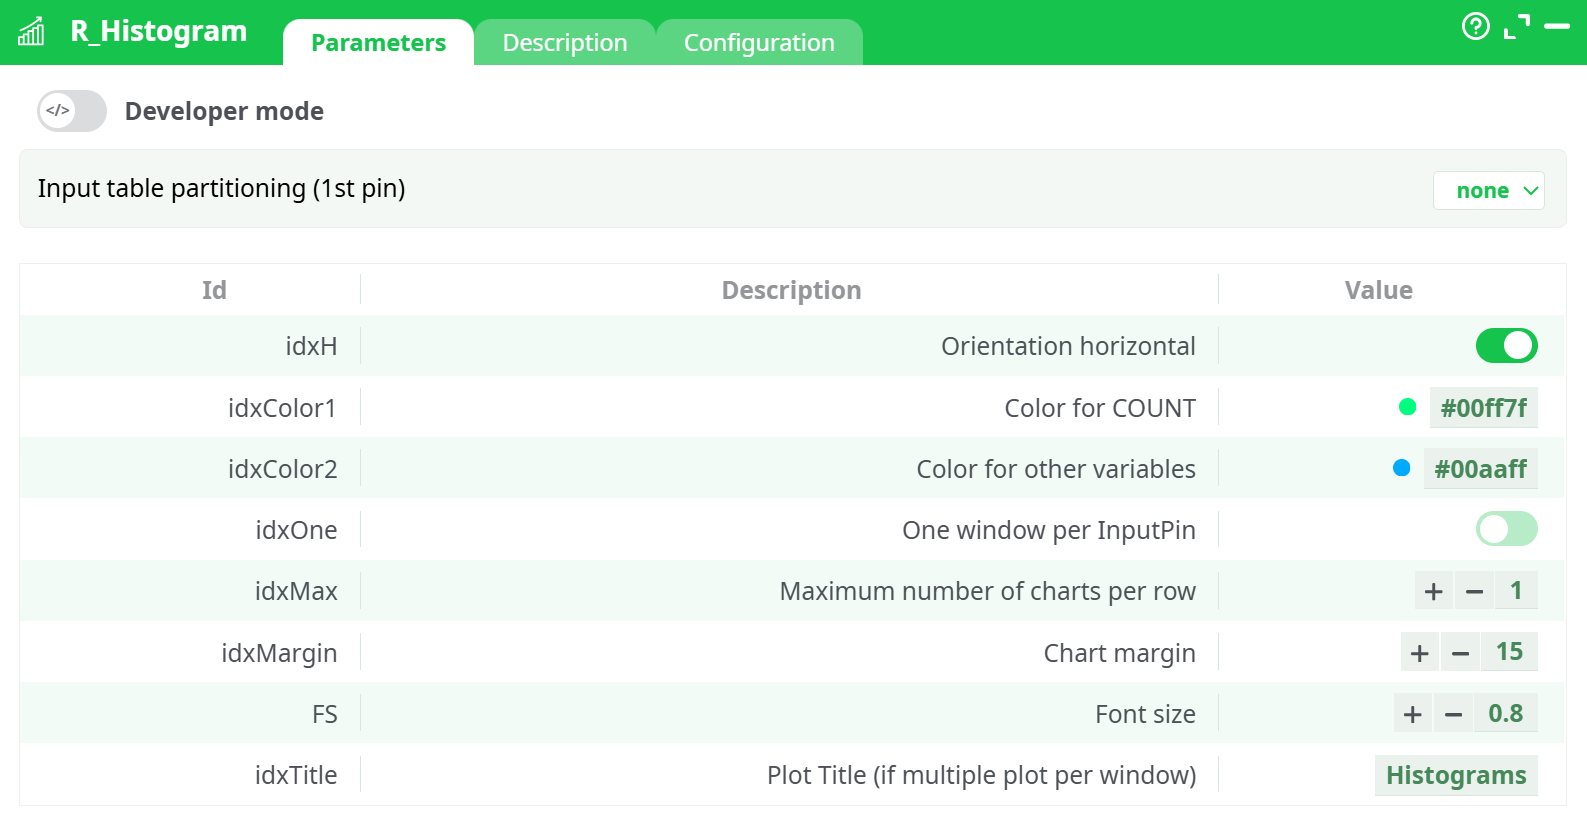Turn on One window per InputPin

coord(1506,529)
